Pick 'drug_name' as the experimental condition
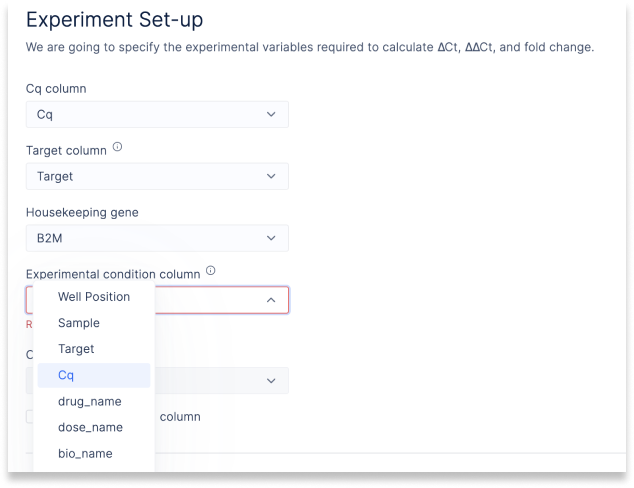 click(94, 401)
